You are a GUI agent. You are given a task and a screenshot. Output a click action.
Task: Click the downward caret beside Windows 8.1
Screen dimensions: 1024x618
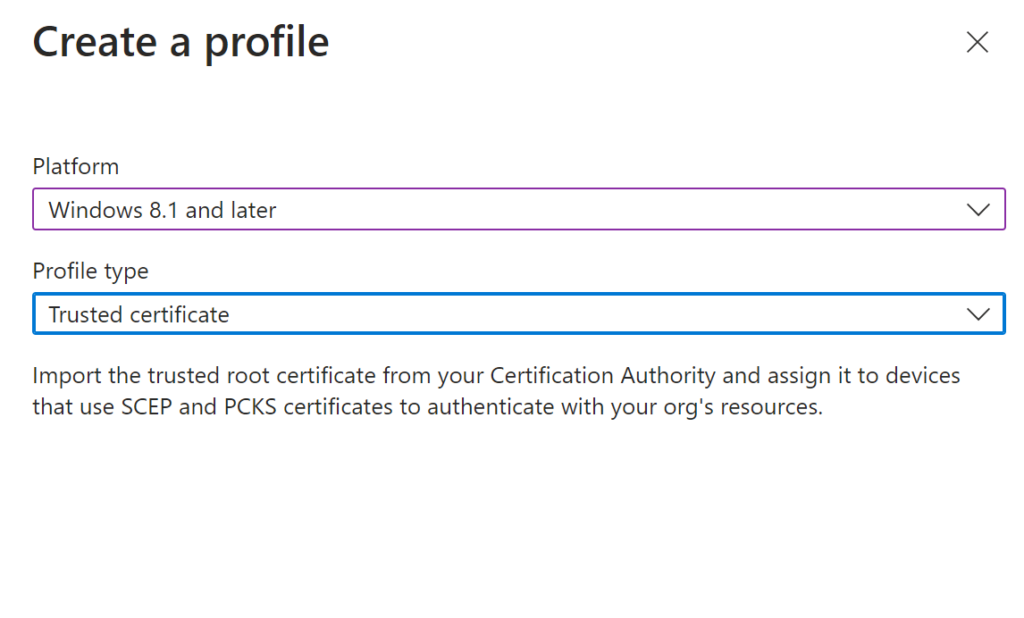978,210
